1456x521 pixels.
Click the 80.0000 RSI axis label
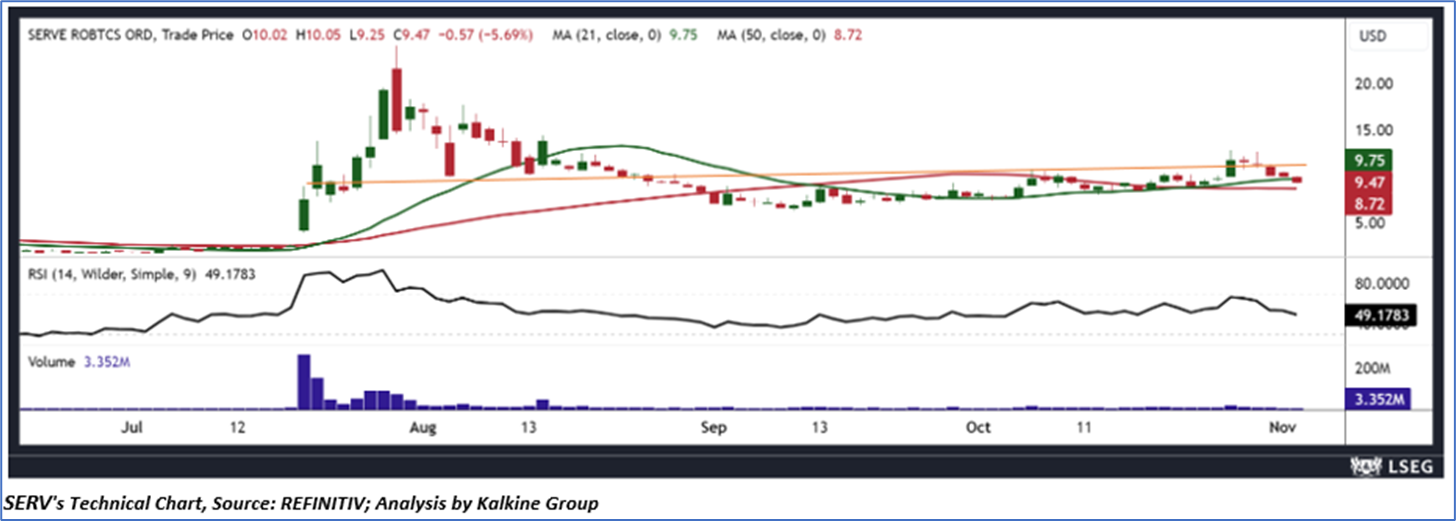tap(1383, 283)
